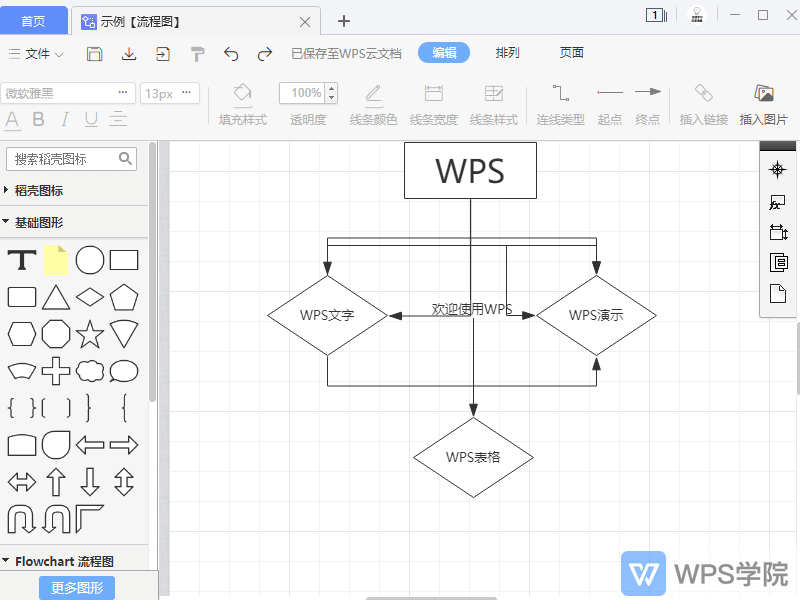Viewport: 800px width, 600px height.
Task: Select the format painter icon
Action: coord(197,54)
